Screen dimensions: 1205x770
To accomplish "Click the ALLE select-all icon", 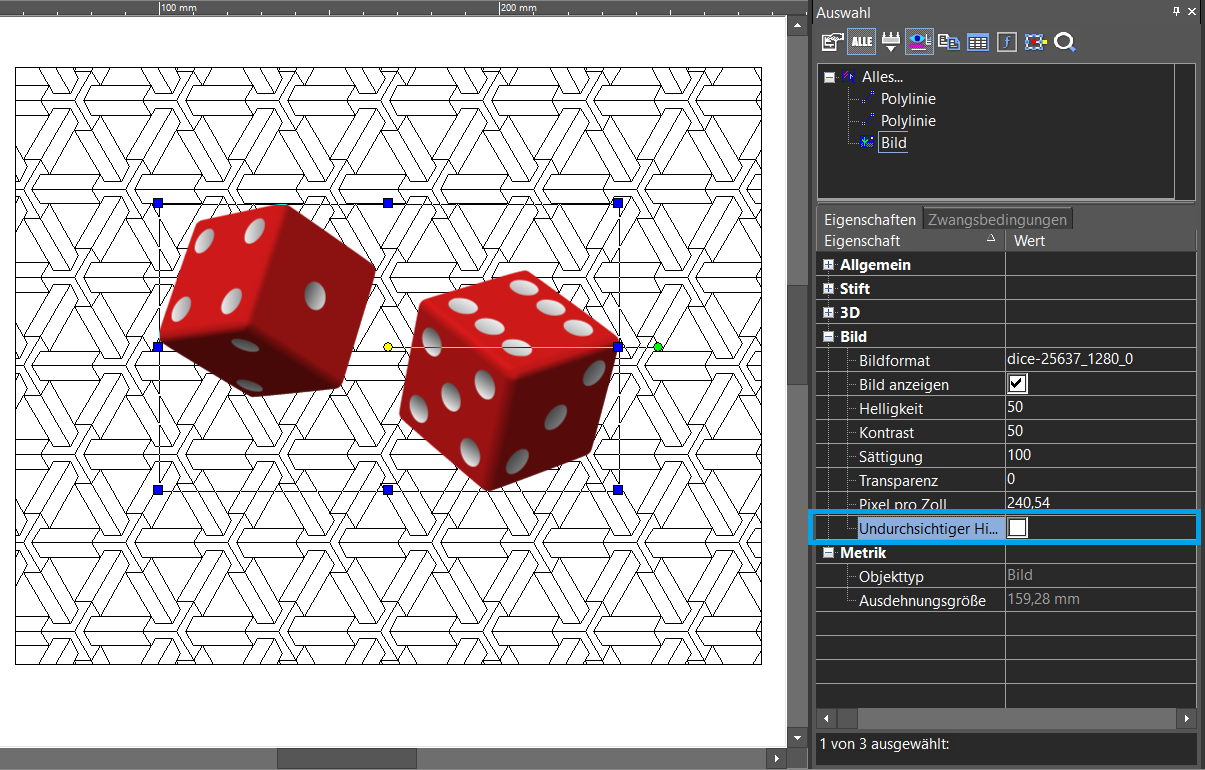I will coord(862,42).
